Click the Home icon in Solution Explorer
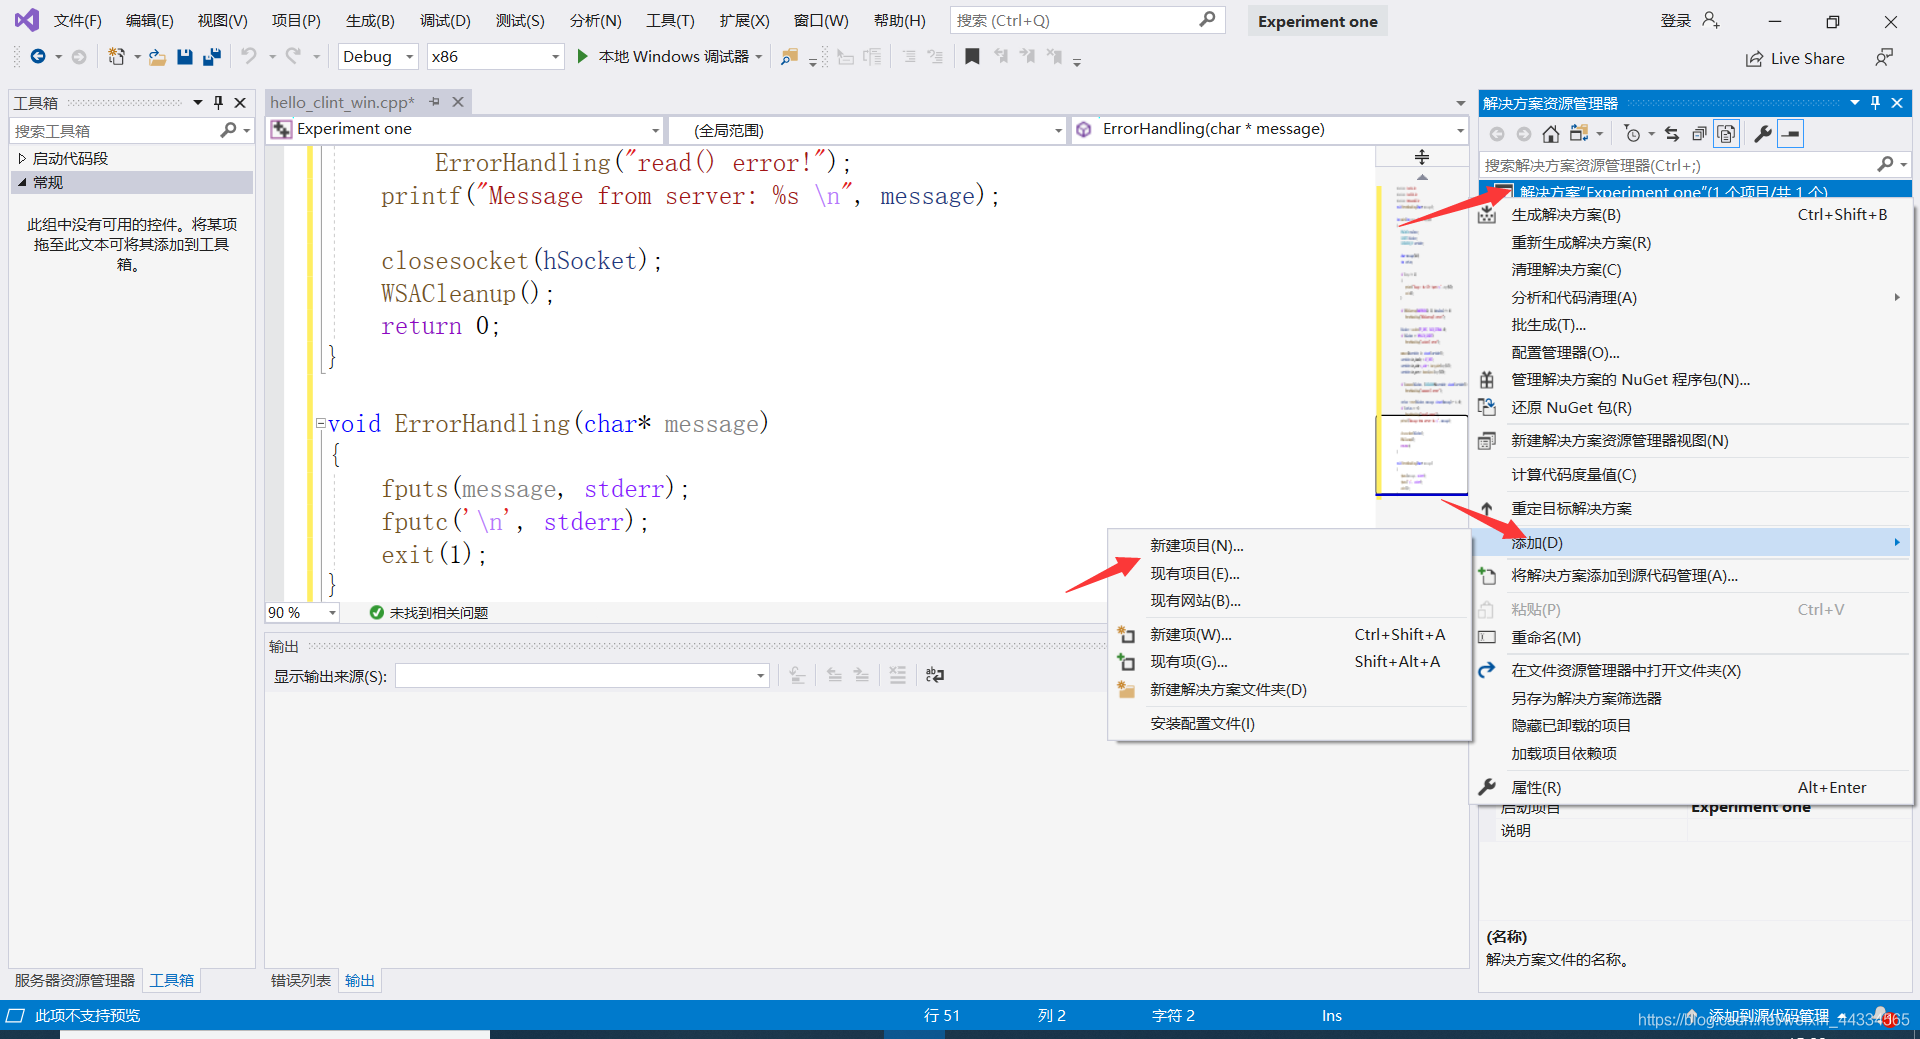This screenshot has height=1039, width=1920. pyautogui.click(x=1550, y=134)
